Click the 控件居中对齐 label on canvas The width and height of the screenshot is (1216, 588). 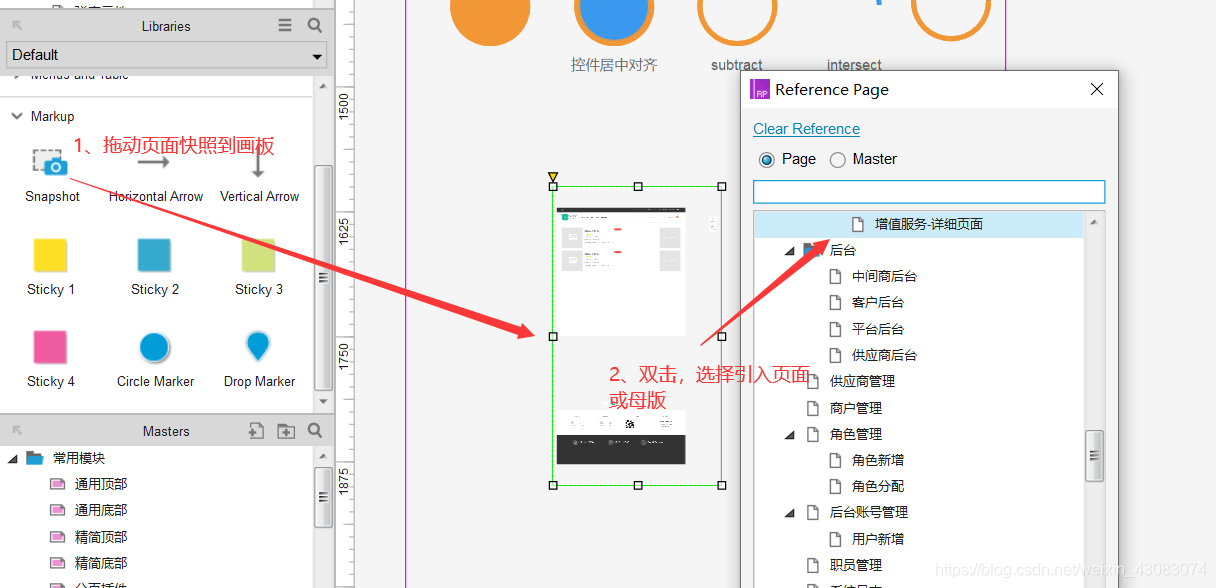point(614,65)
